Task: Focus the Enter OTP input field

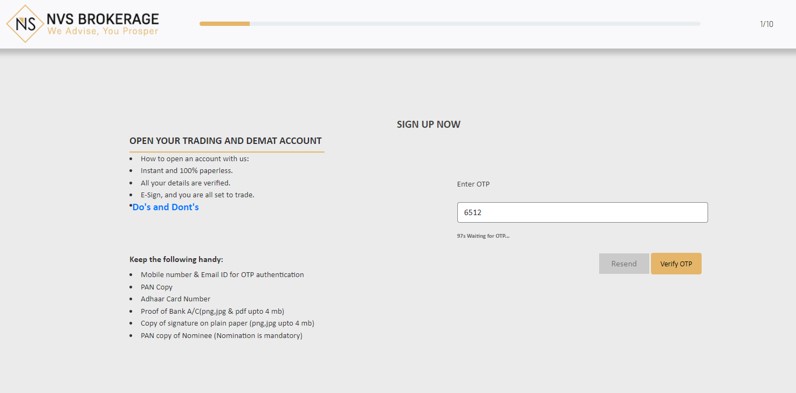Action: click(582, 212)
